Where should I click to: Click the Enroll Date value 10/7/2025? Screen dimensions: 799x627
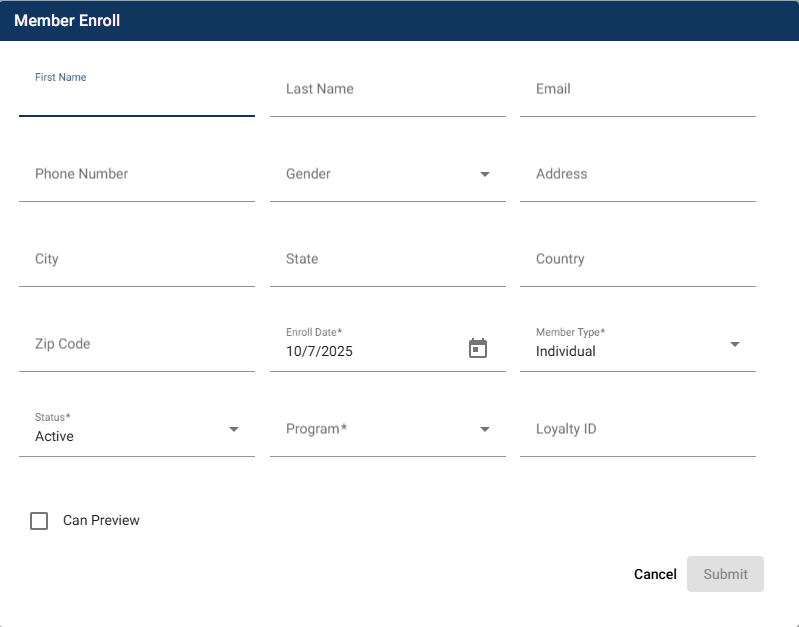[320, 352]
